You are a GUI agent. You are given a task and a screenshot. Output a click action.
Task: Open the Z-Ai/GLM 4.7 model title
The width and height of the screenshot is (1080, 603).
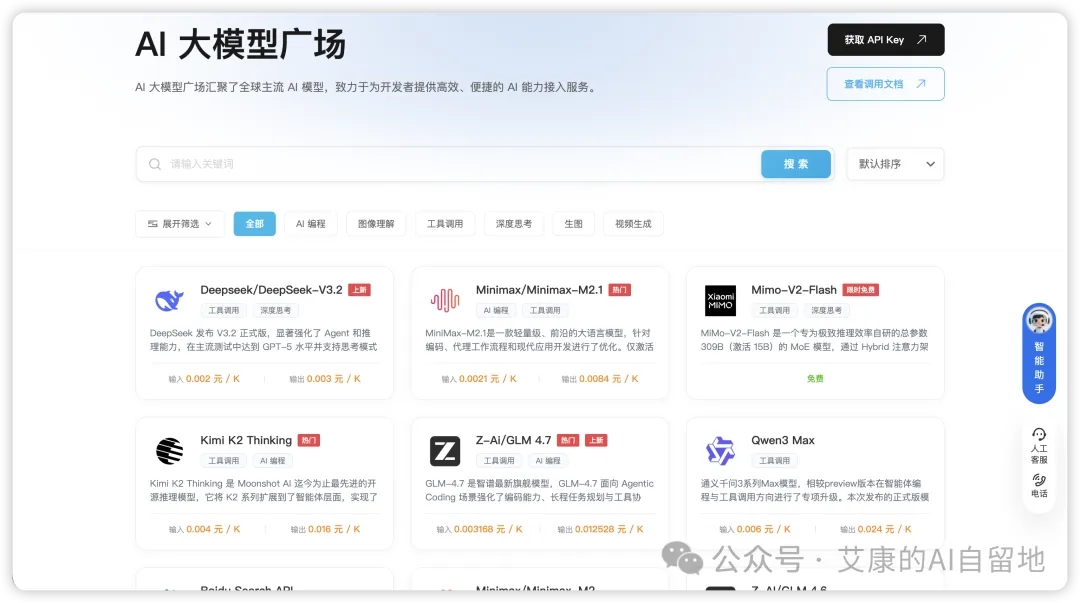(x=514, y=440)
